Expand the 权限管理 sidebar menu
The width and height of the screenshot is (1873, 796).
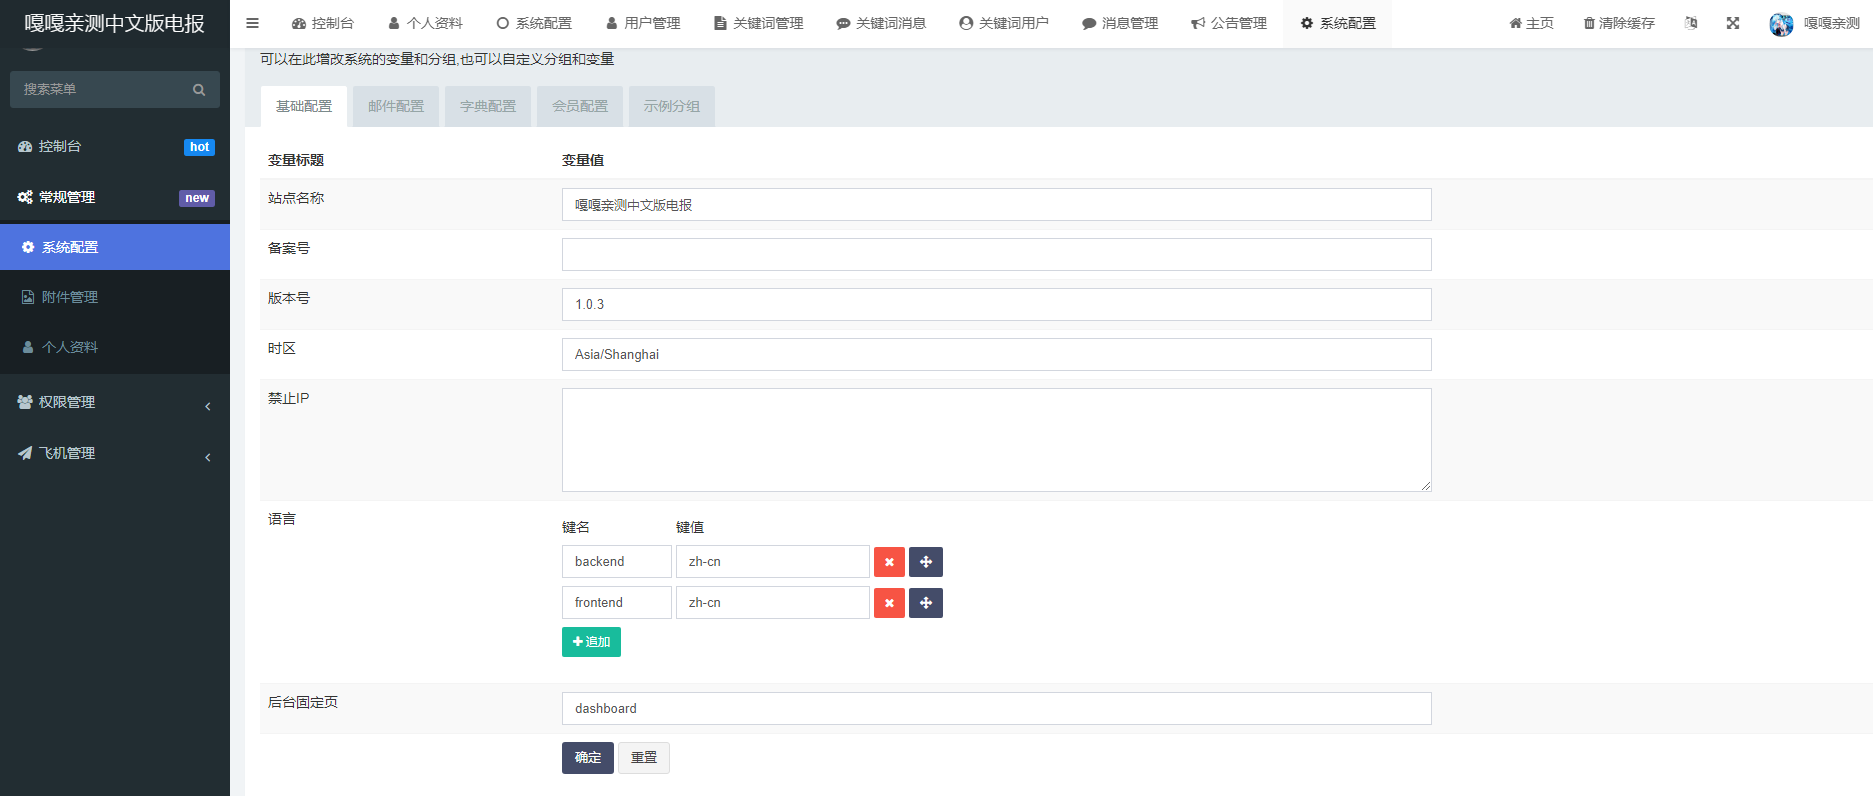(x=115, y=402)
